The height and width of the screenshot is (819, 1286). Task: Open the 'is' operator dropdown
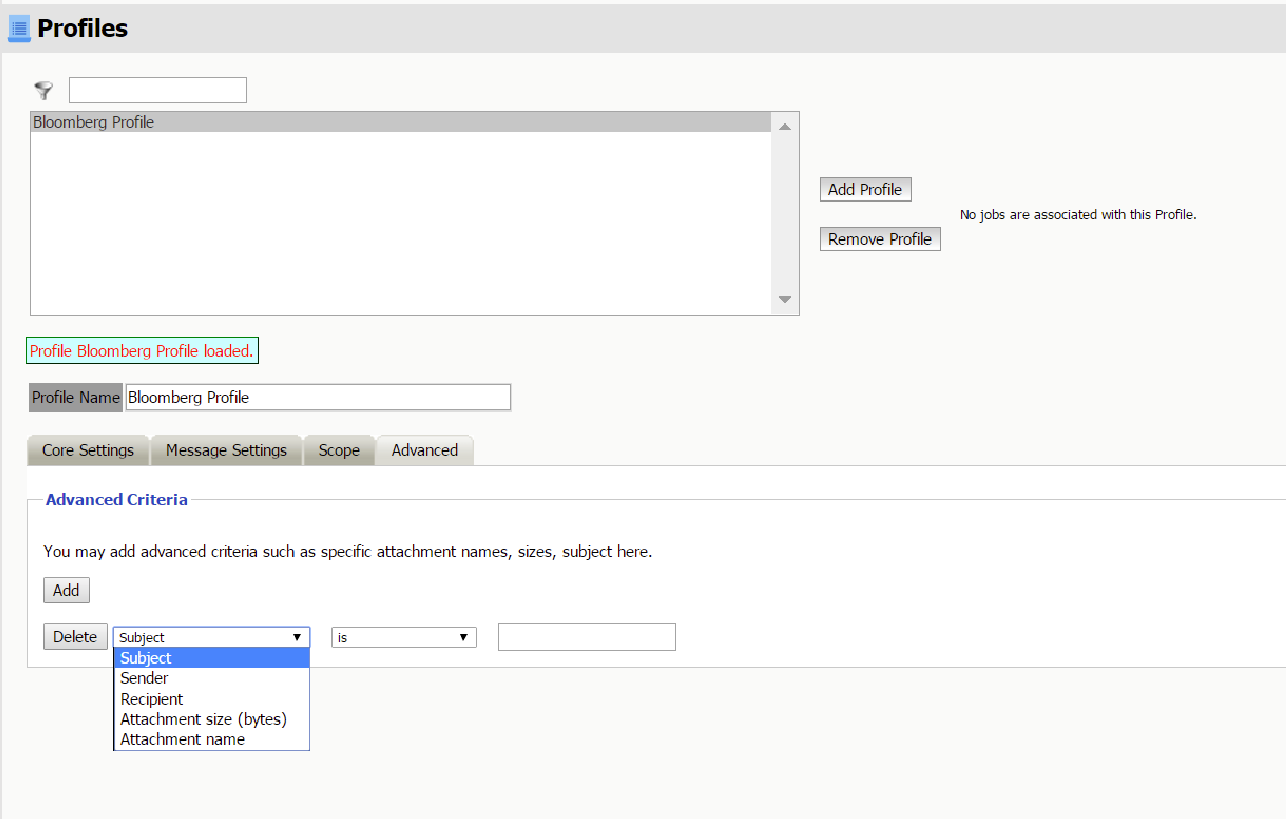404,637
